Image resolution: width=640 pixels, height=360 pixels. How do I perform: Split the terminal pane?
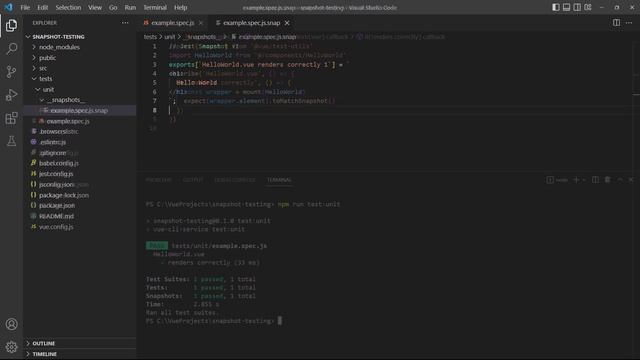[x=596, y=180]
